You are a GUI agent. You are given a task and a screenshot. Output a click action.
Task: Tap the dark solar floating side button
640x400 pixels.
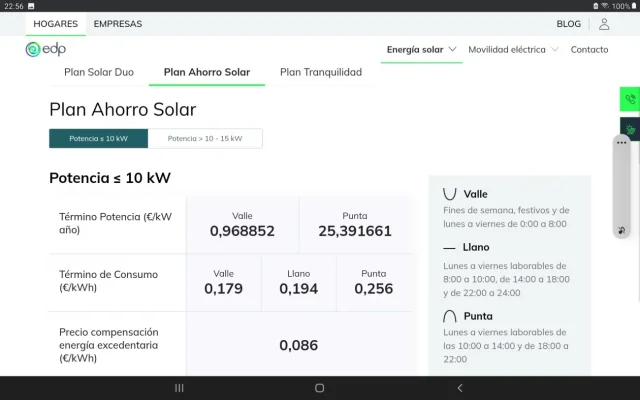(x=630, y=129)
